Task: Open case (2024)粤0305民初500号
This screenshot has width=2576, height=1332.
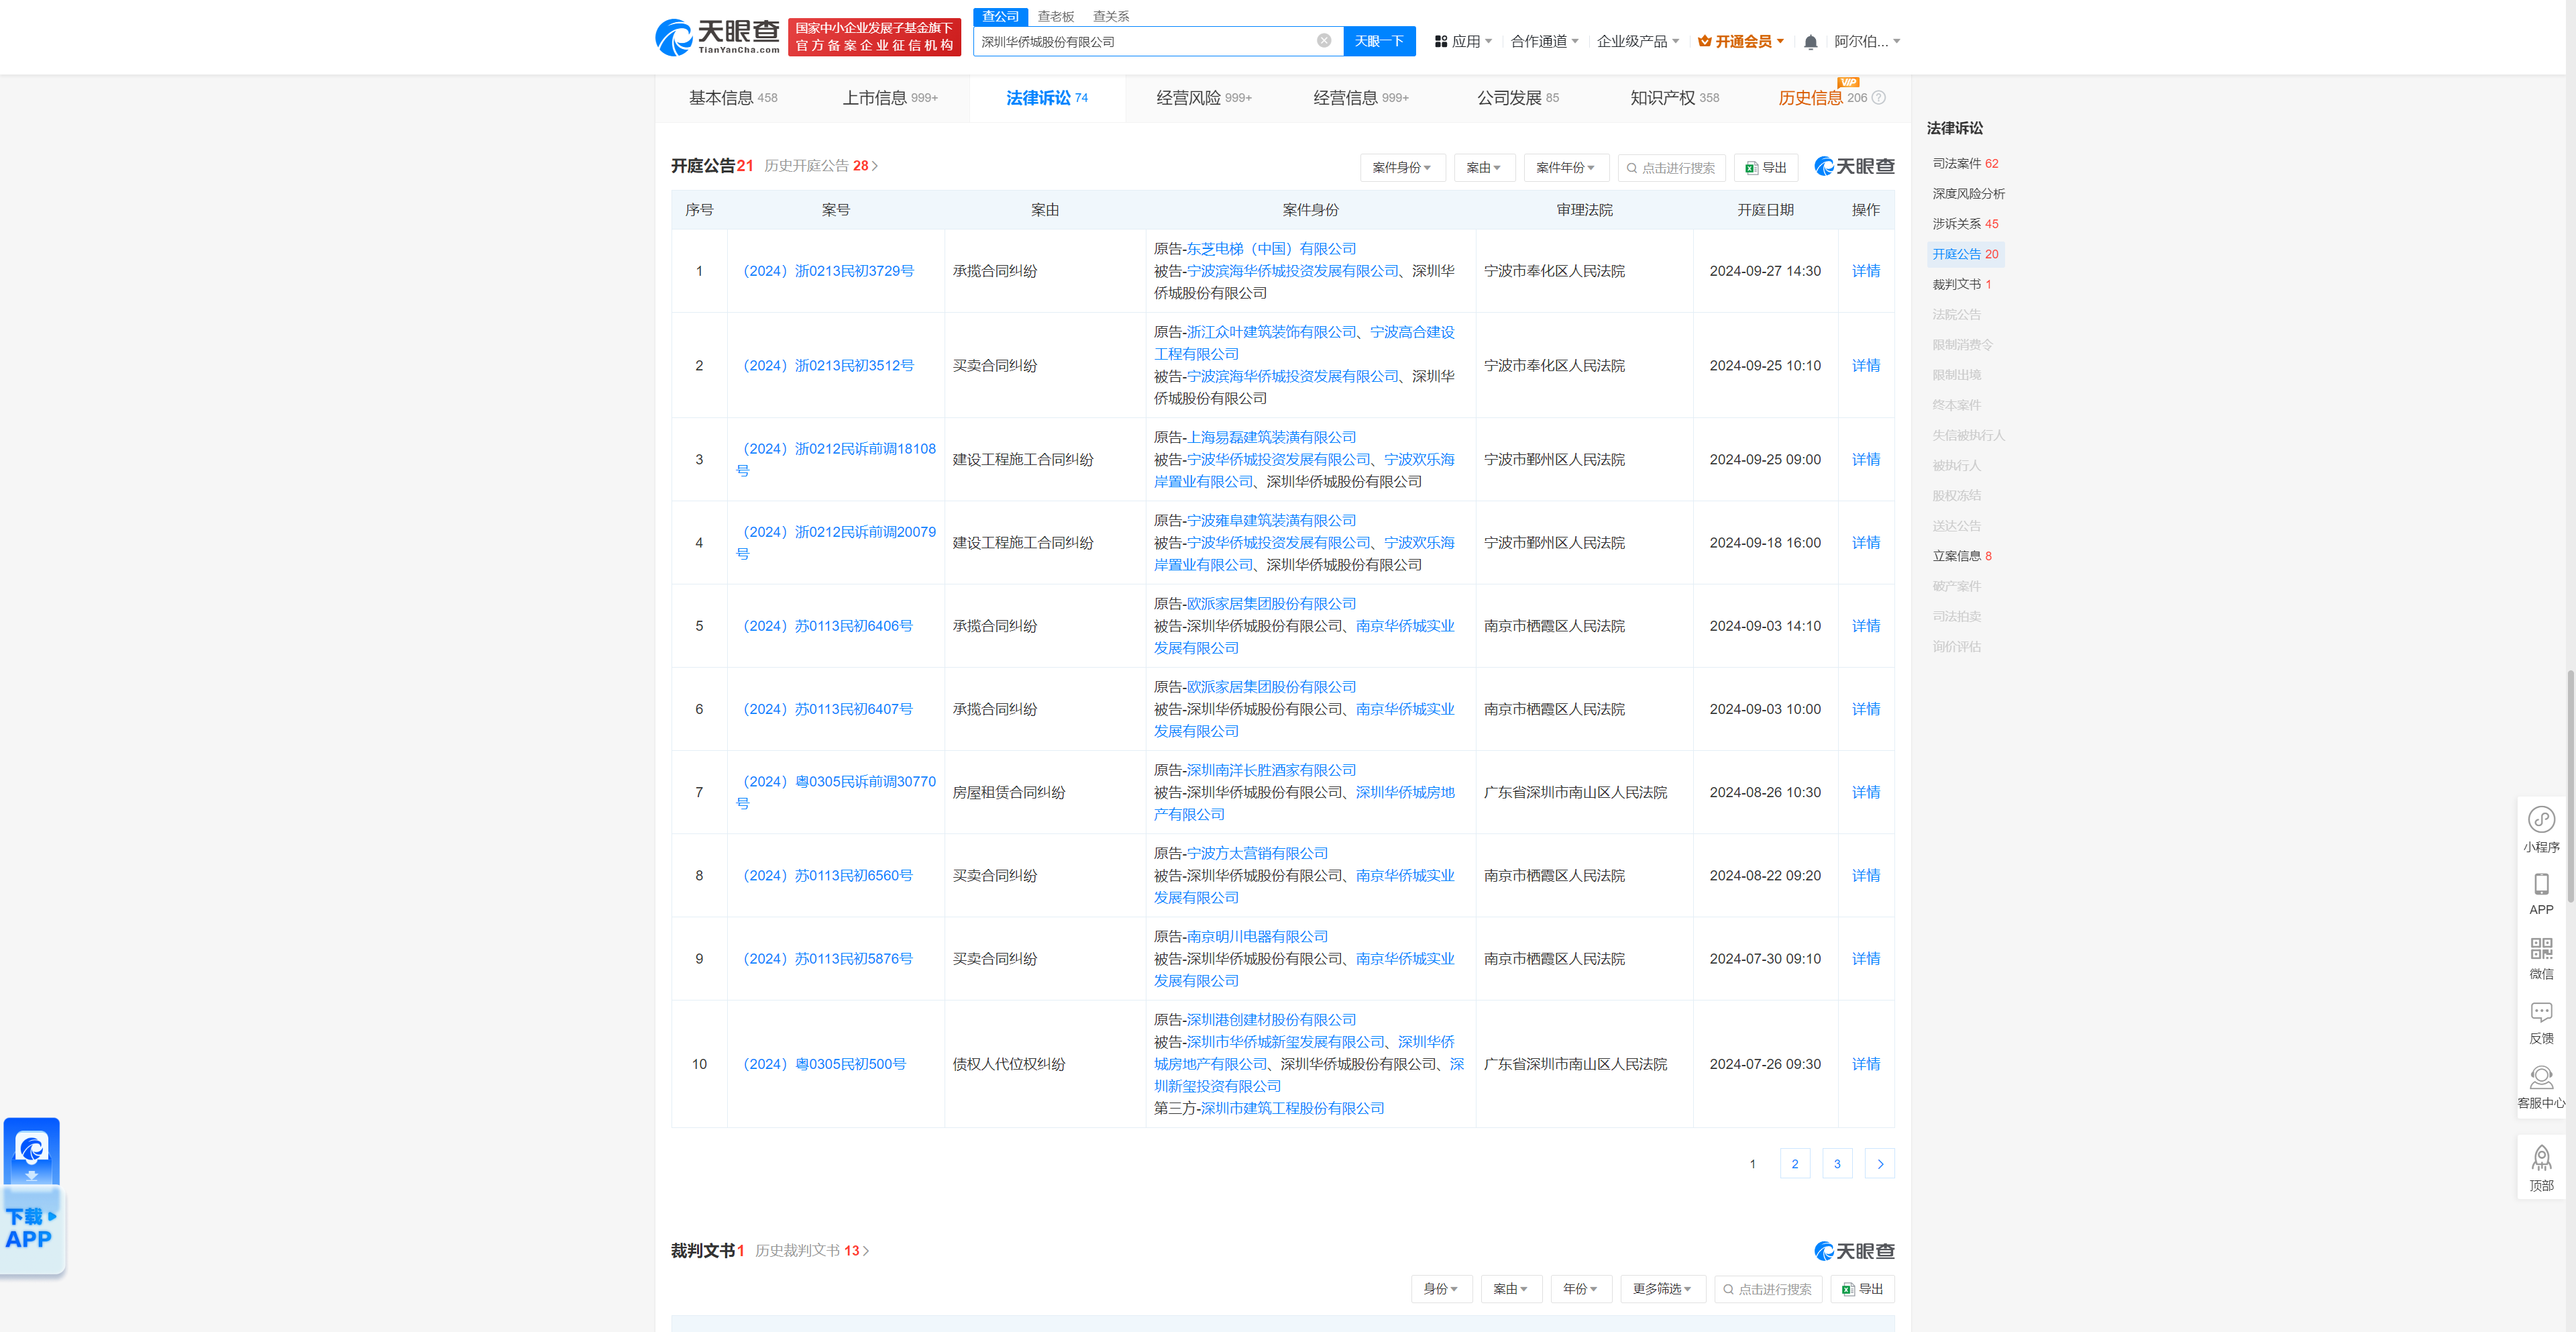Action: click(821, 1064)
